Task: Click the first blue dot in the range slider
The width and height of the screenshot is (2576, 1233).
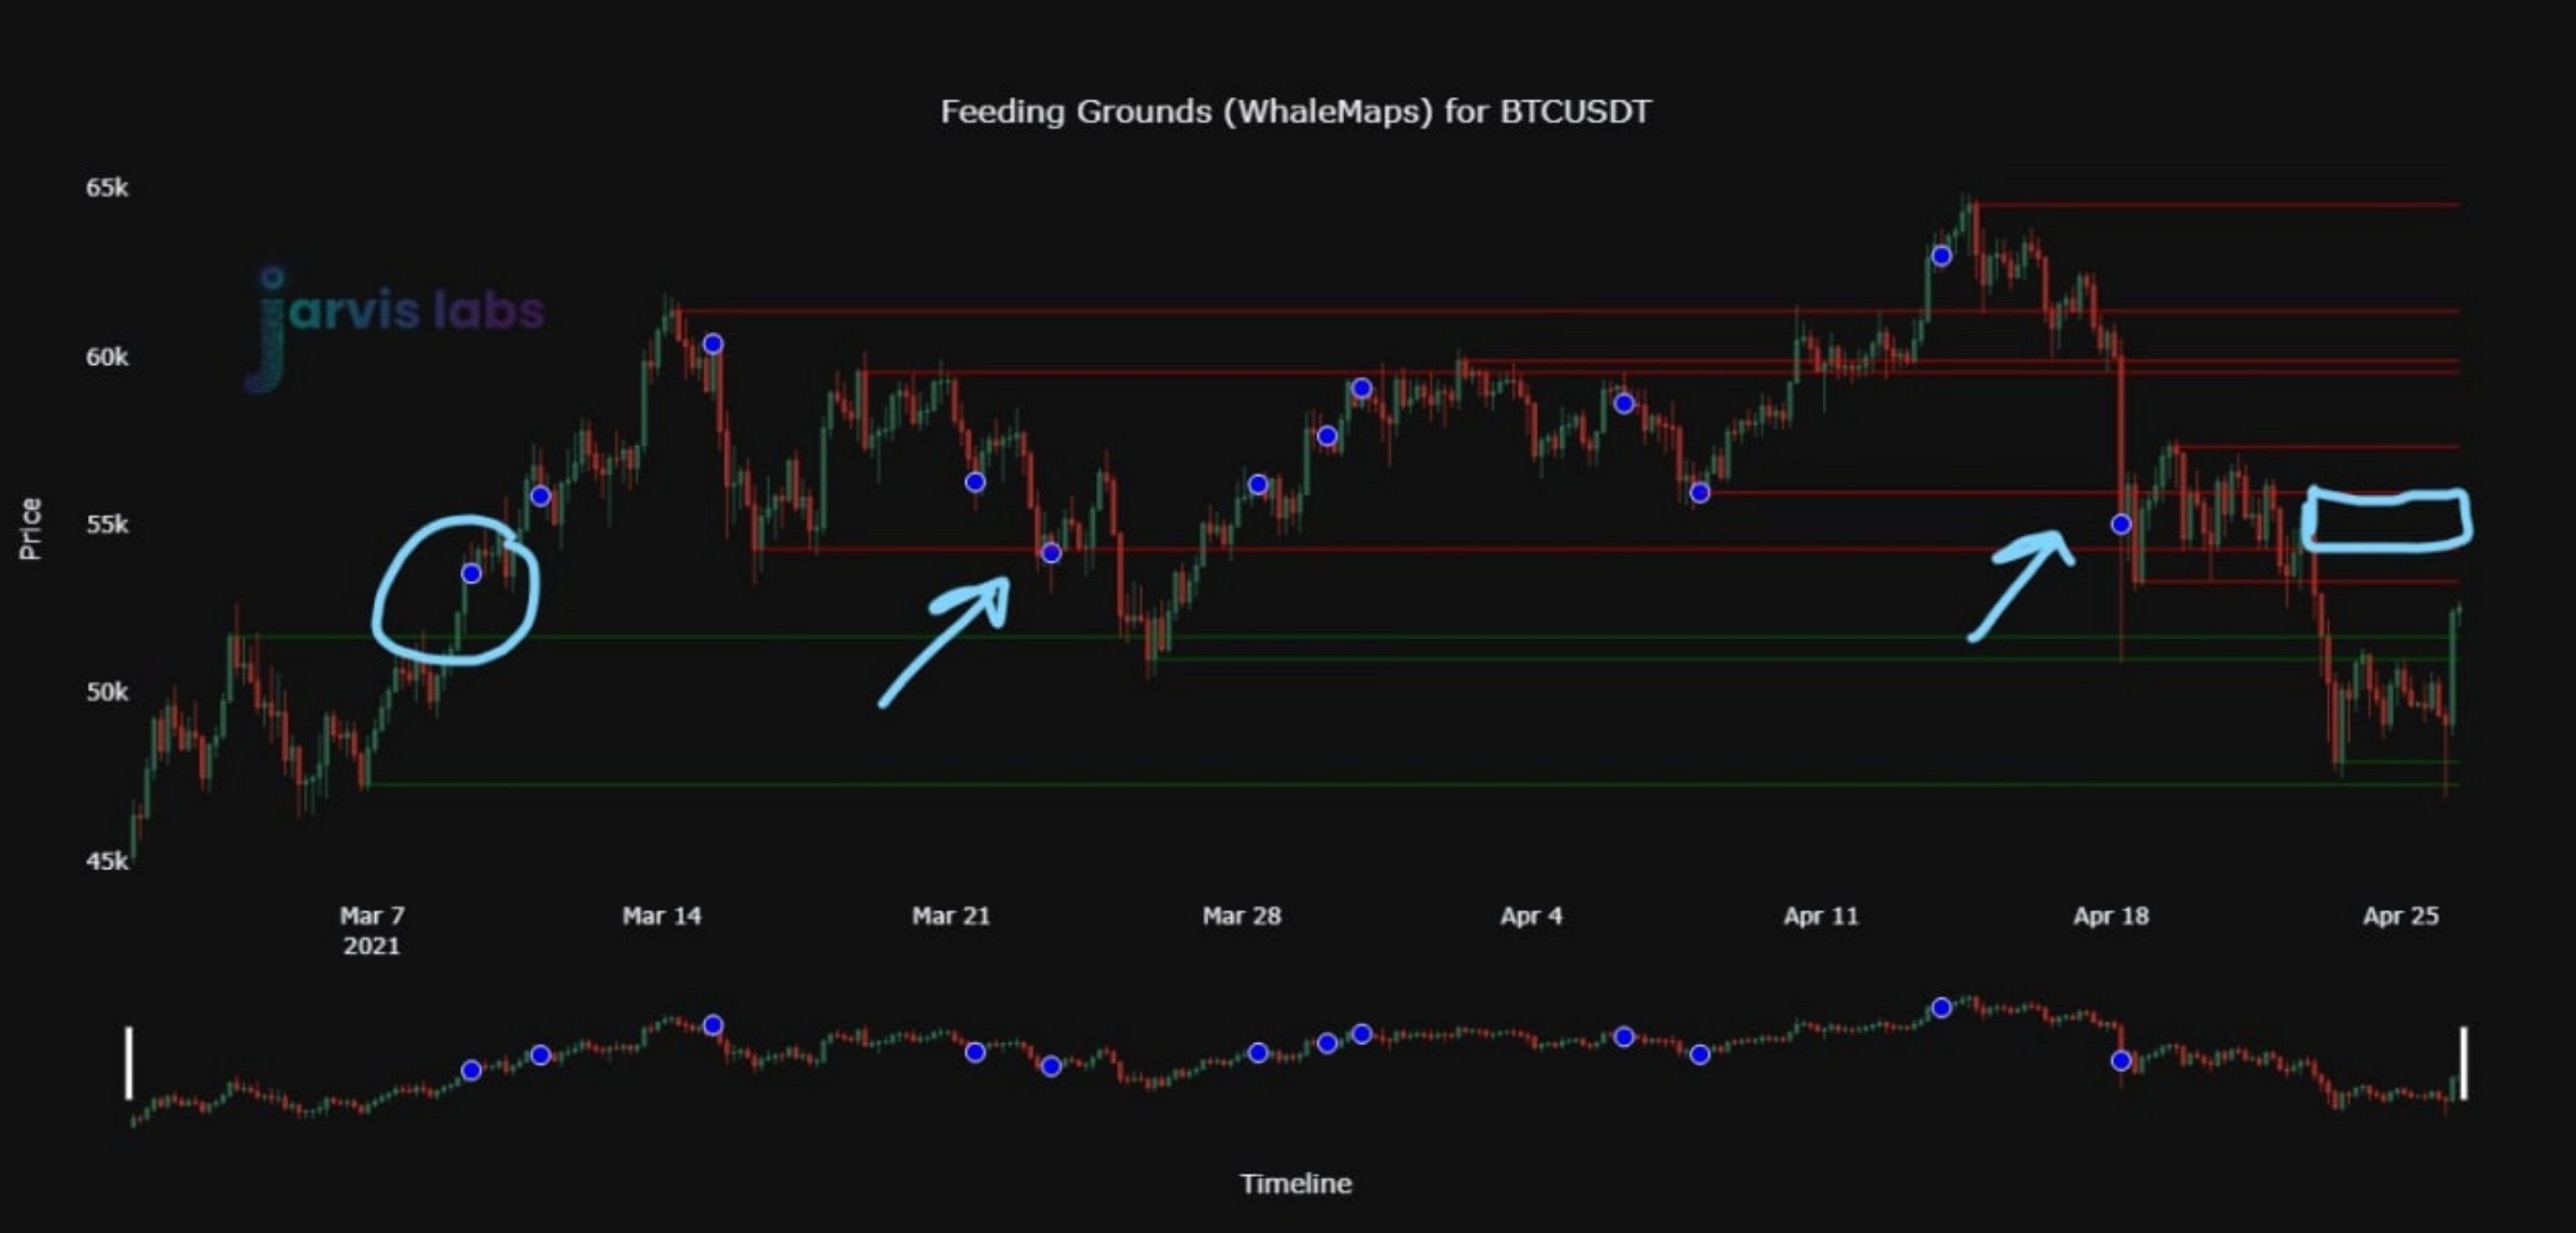Action: click(471, 1070)
